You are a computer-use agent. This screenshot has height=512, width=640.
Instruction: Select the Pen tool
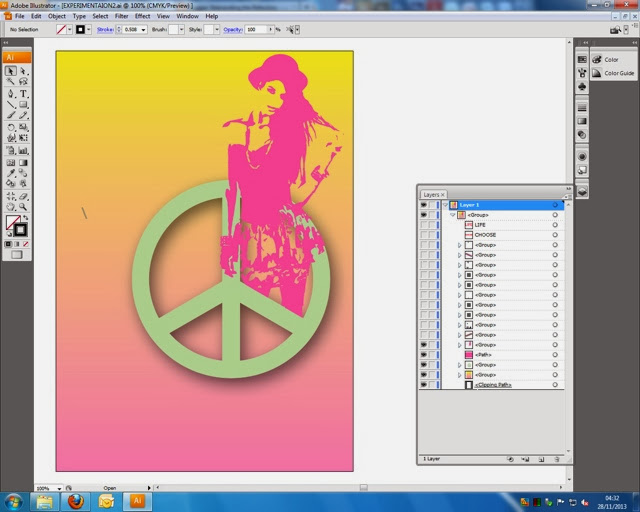[x=11, y=93]
